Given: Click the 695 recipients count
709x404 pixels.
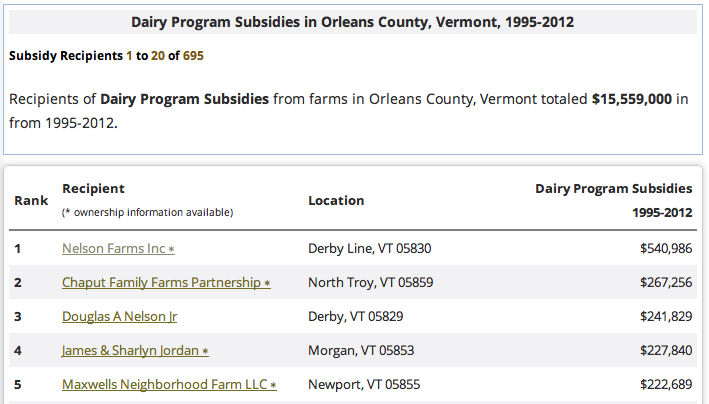Looking at the screenshot, I should click(x=193, y=56).
